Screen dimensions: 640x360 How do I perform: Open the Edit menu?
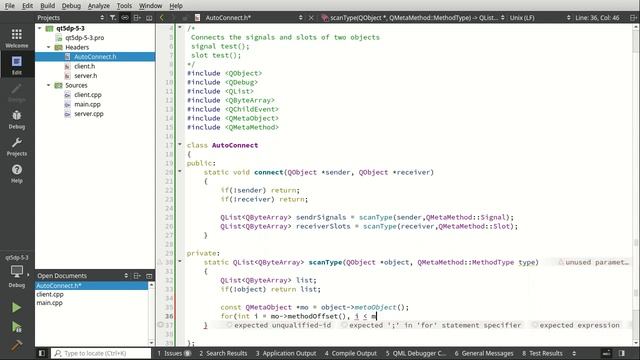27,6
